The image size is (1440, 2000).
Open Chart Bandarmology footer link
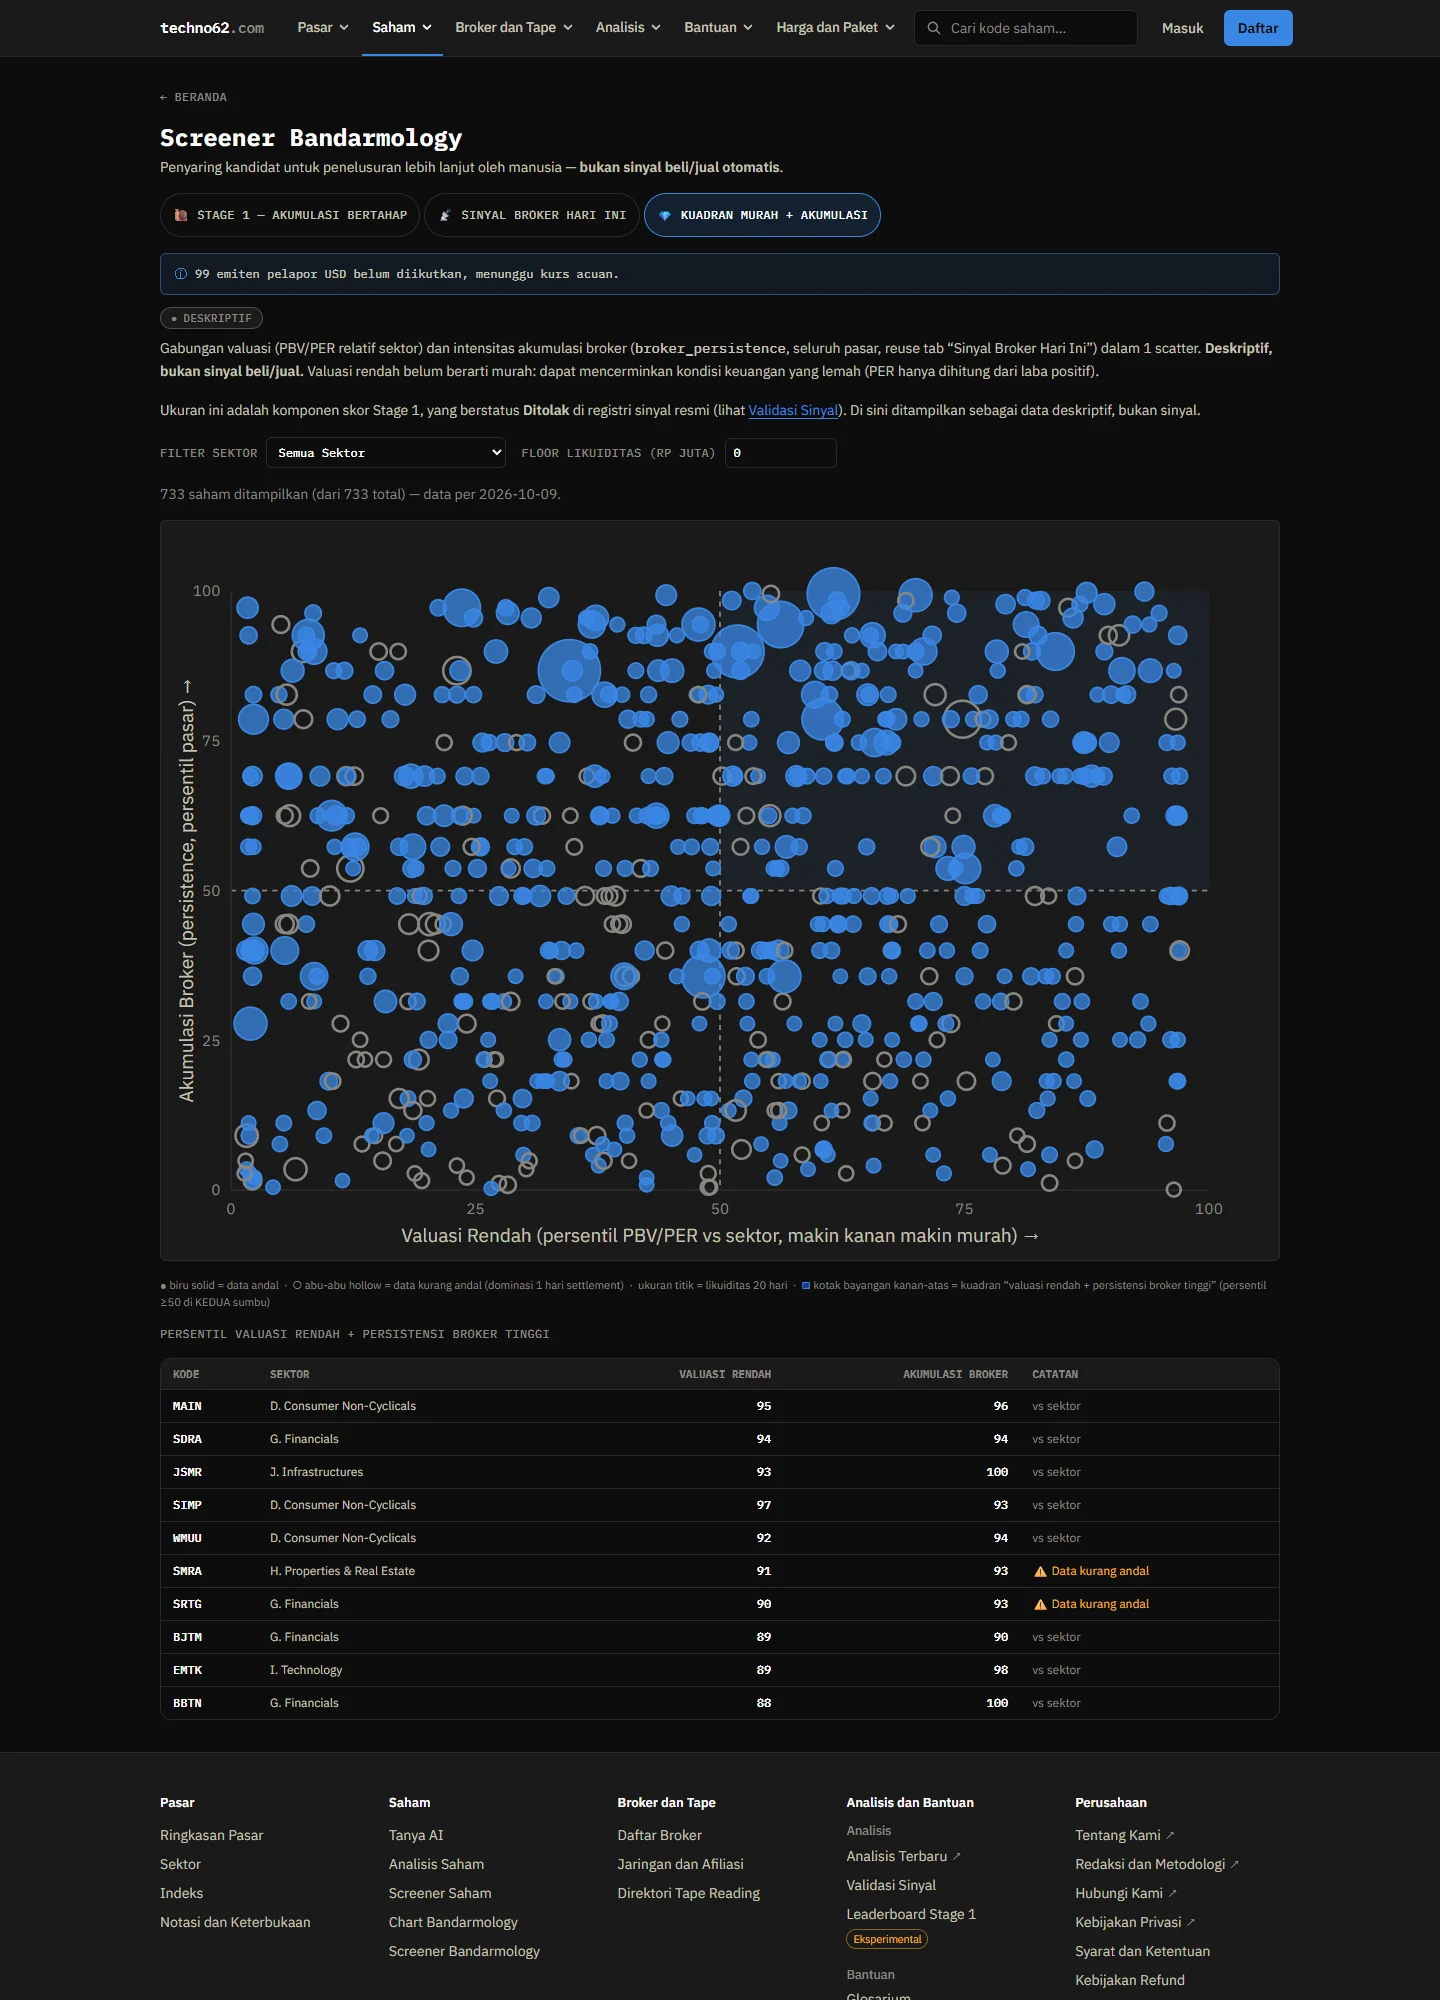coord(453,1922)
